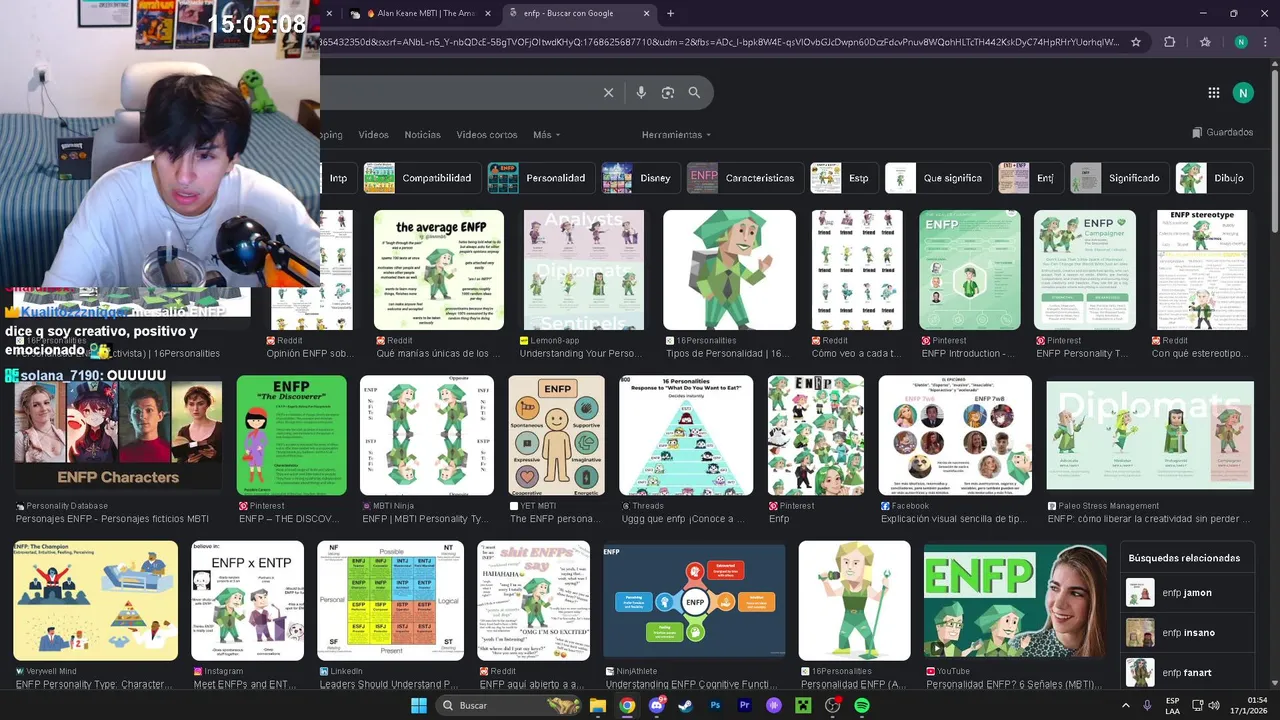Open the YET MBTI ENFP persona image

point(556,436)
